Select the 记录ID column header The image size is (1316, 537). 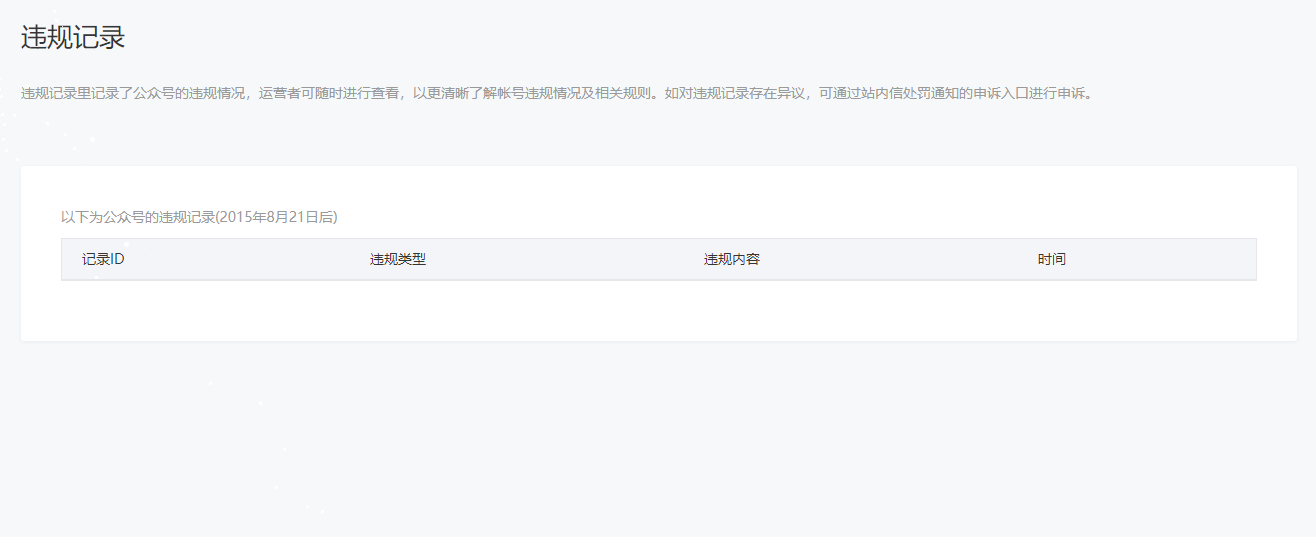(x=103, y=259)
